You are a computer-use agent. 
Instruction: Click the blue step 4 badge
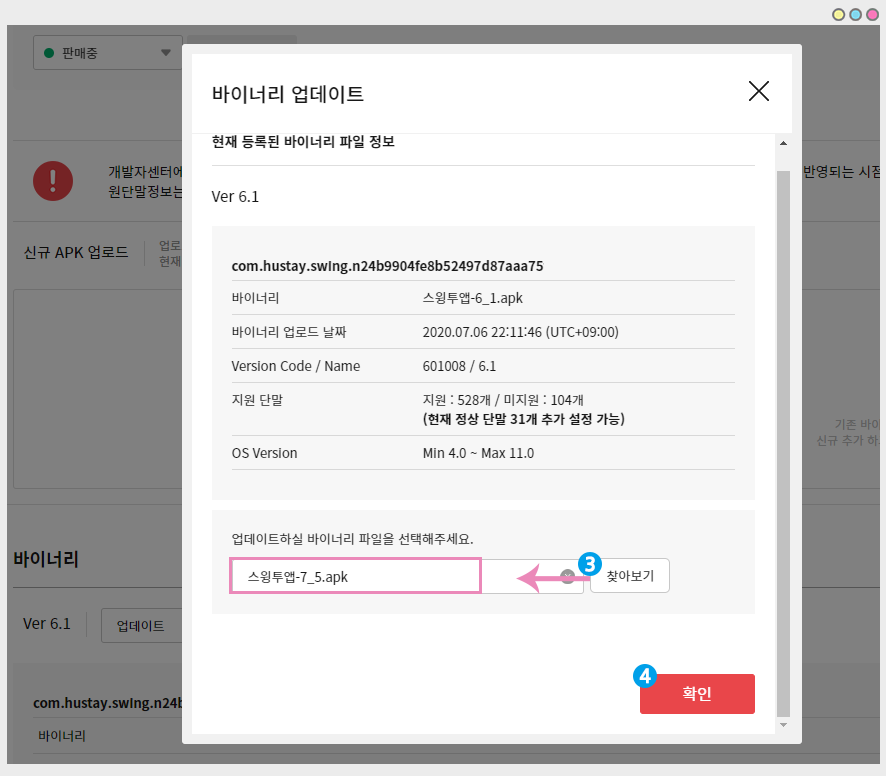click(x=645, y=676)
